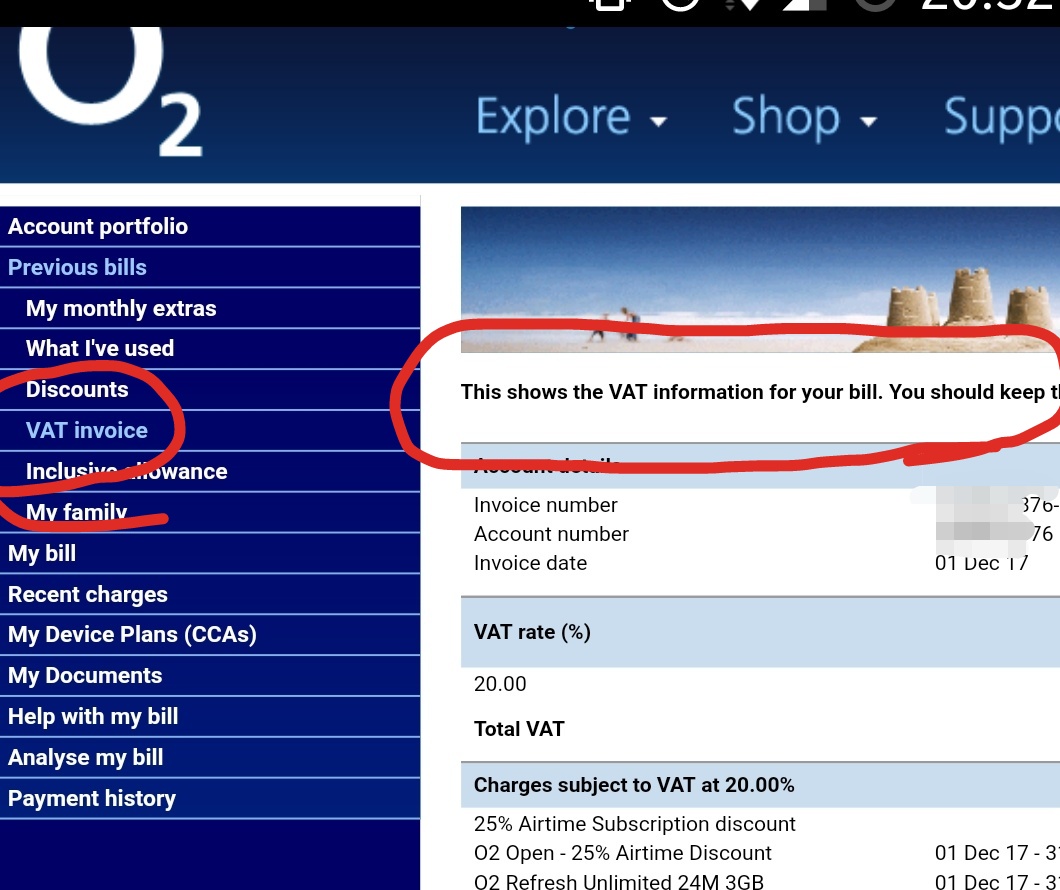Select Help with my bill
This screenshot has width=1060, height=890.
(93, 717)
